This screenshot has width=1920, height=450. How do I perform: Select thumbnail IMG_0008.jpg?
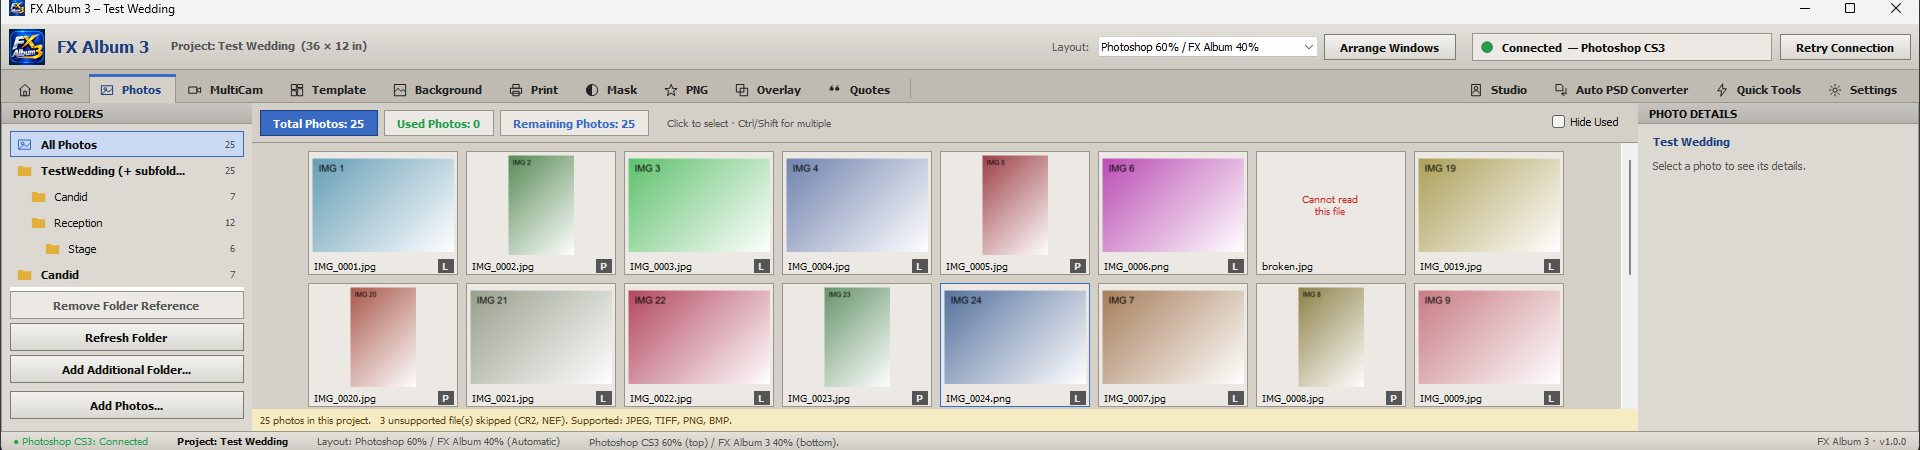[1331, 345]
